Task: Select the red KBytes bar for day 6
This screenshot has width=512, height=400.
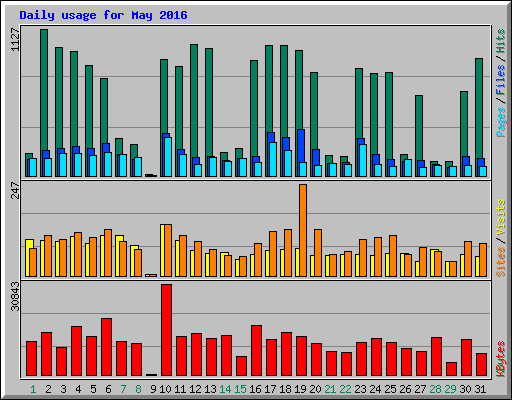Action: click(106, 347)
